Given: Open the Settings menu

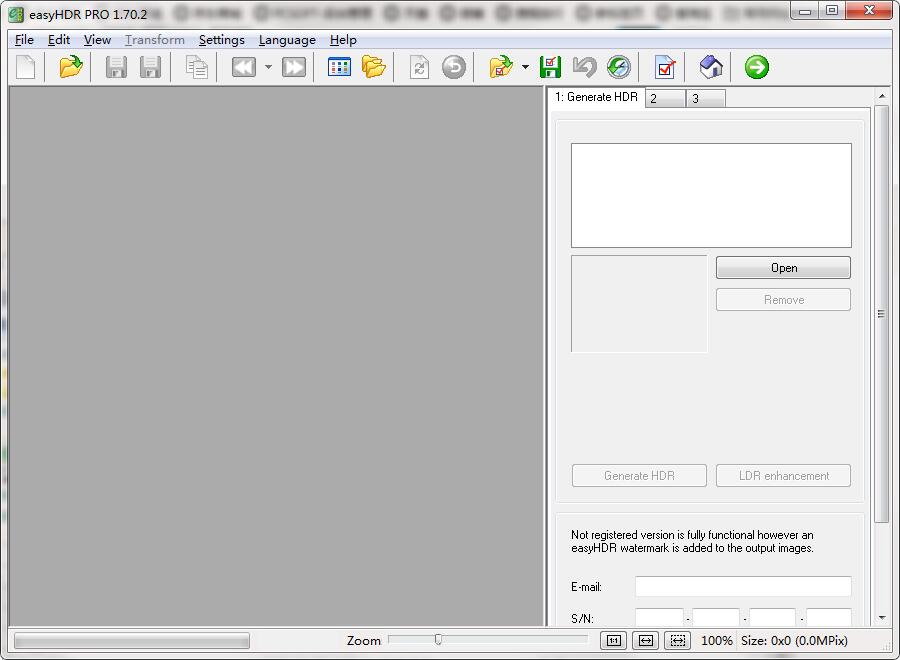Looking at the screenshot, I should [x=221, y=40].
